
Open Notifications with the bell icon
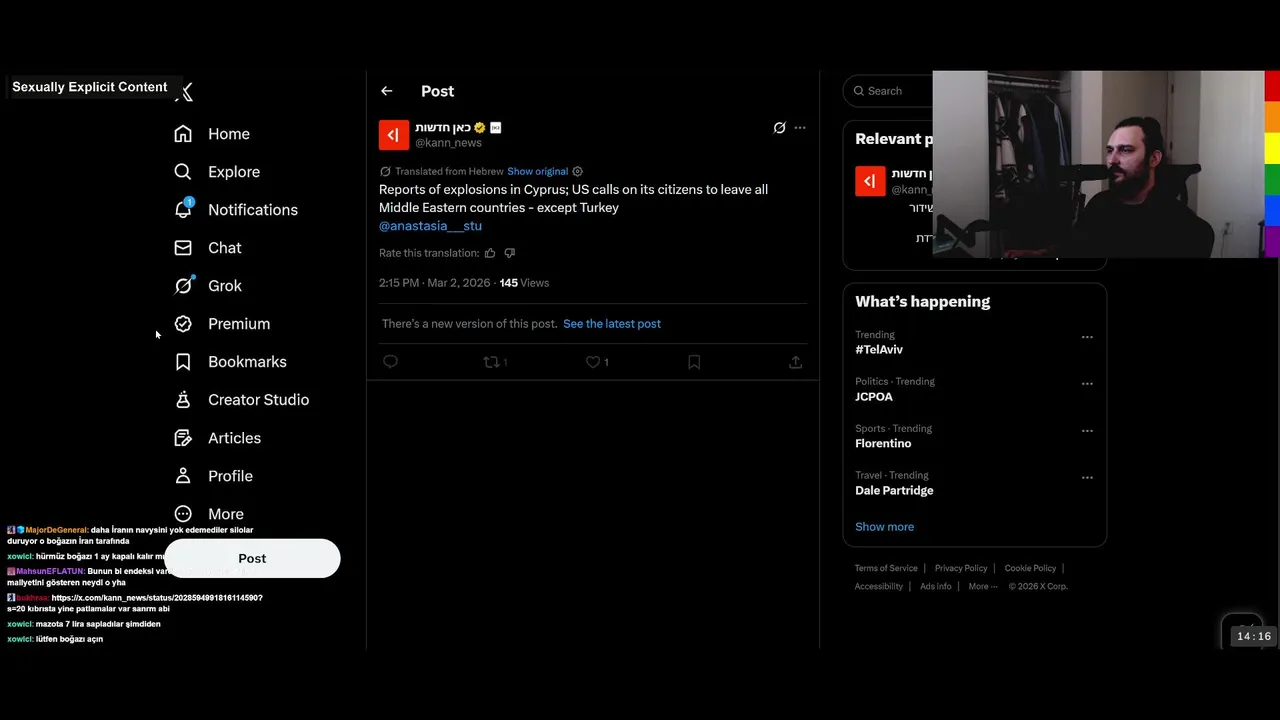[x=236, y=210]
